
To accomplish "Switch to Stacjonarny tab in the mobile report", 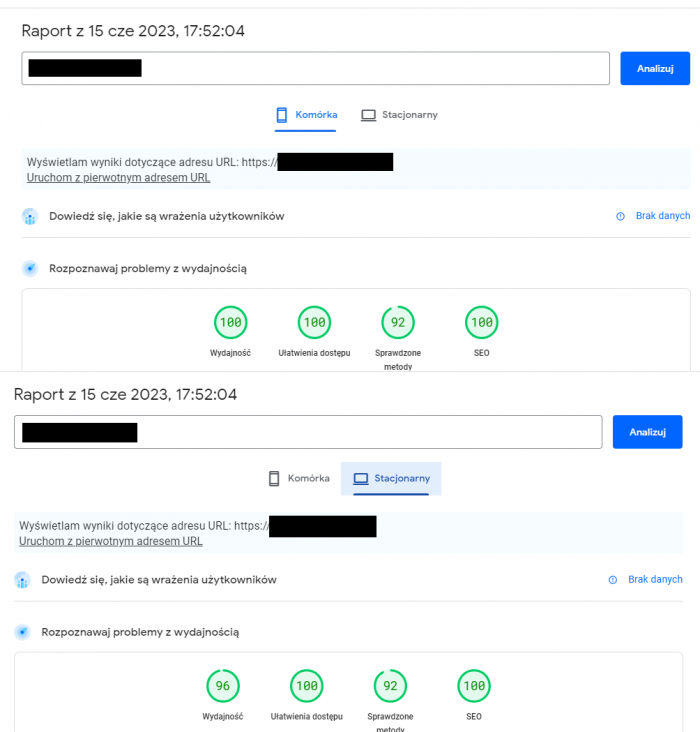I will (x=399, y=115).
